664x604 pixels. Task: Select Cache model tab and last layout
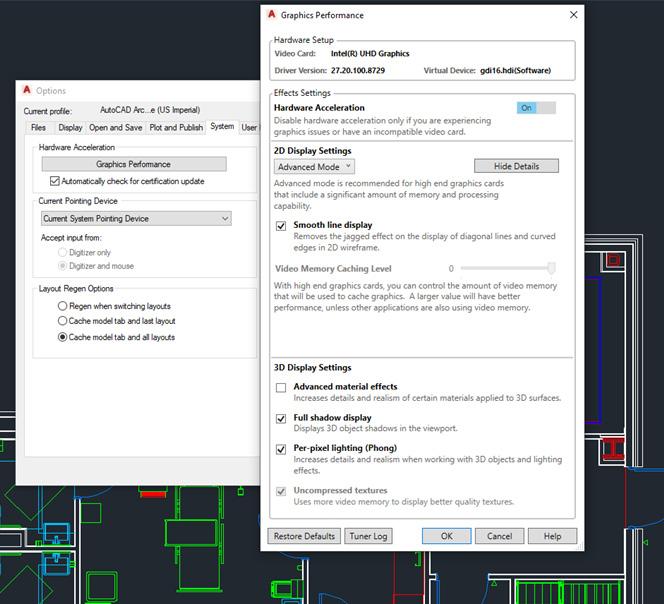[62, 321]
